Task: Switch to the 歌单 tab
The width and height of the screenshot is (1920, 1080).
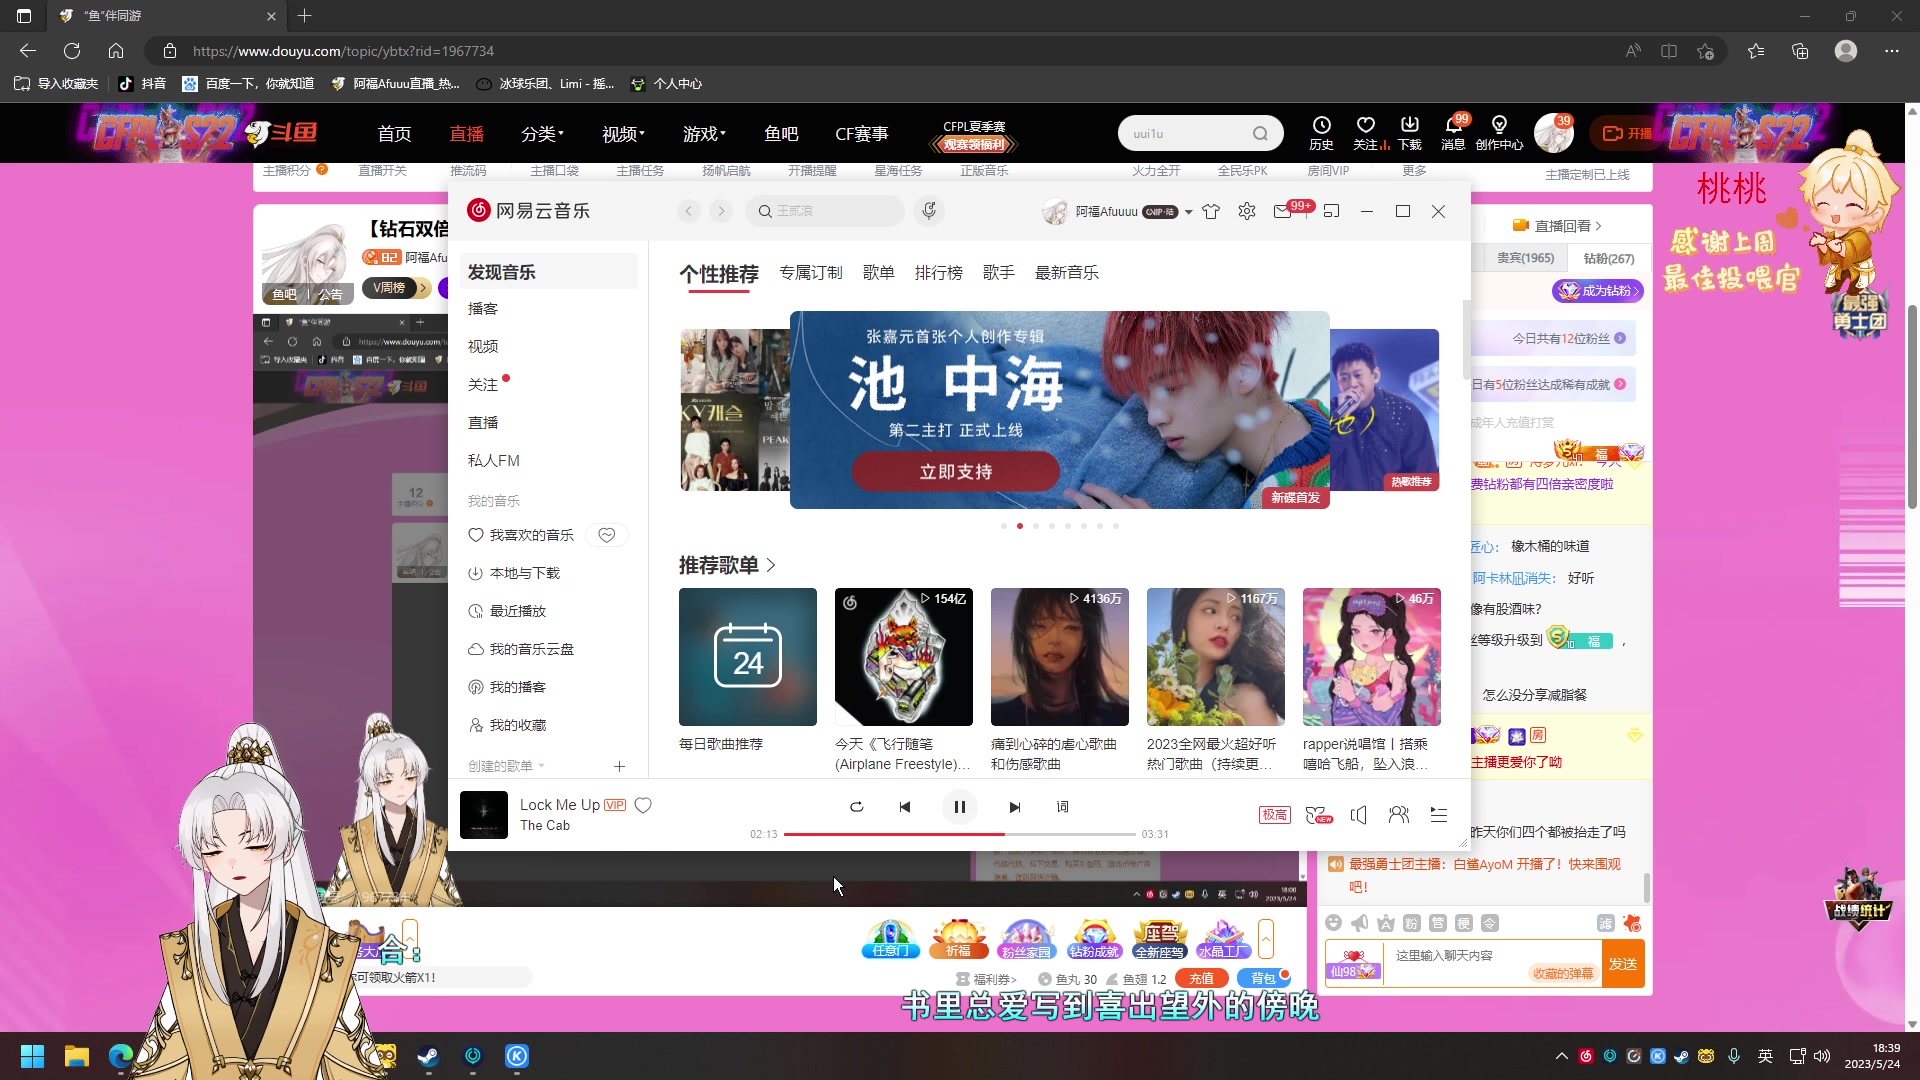Action: click(x=878, y=273)
